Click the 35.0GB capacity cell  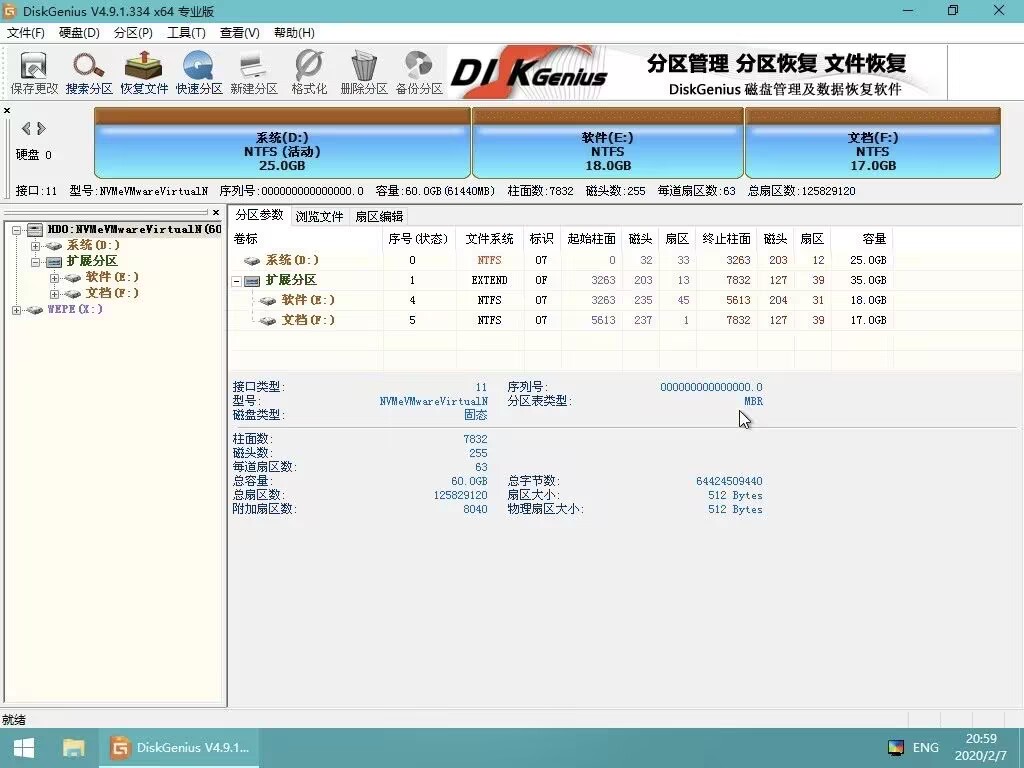[868, 280]
